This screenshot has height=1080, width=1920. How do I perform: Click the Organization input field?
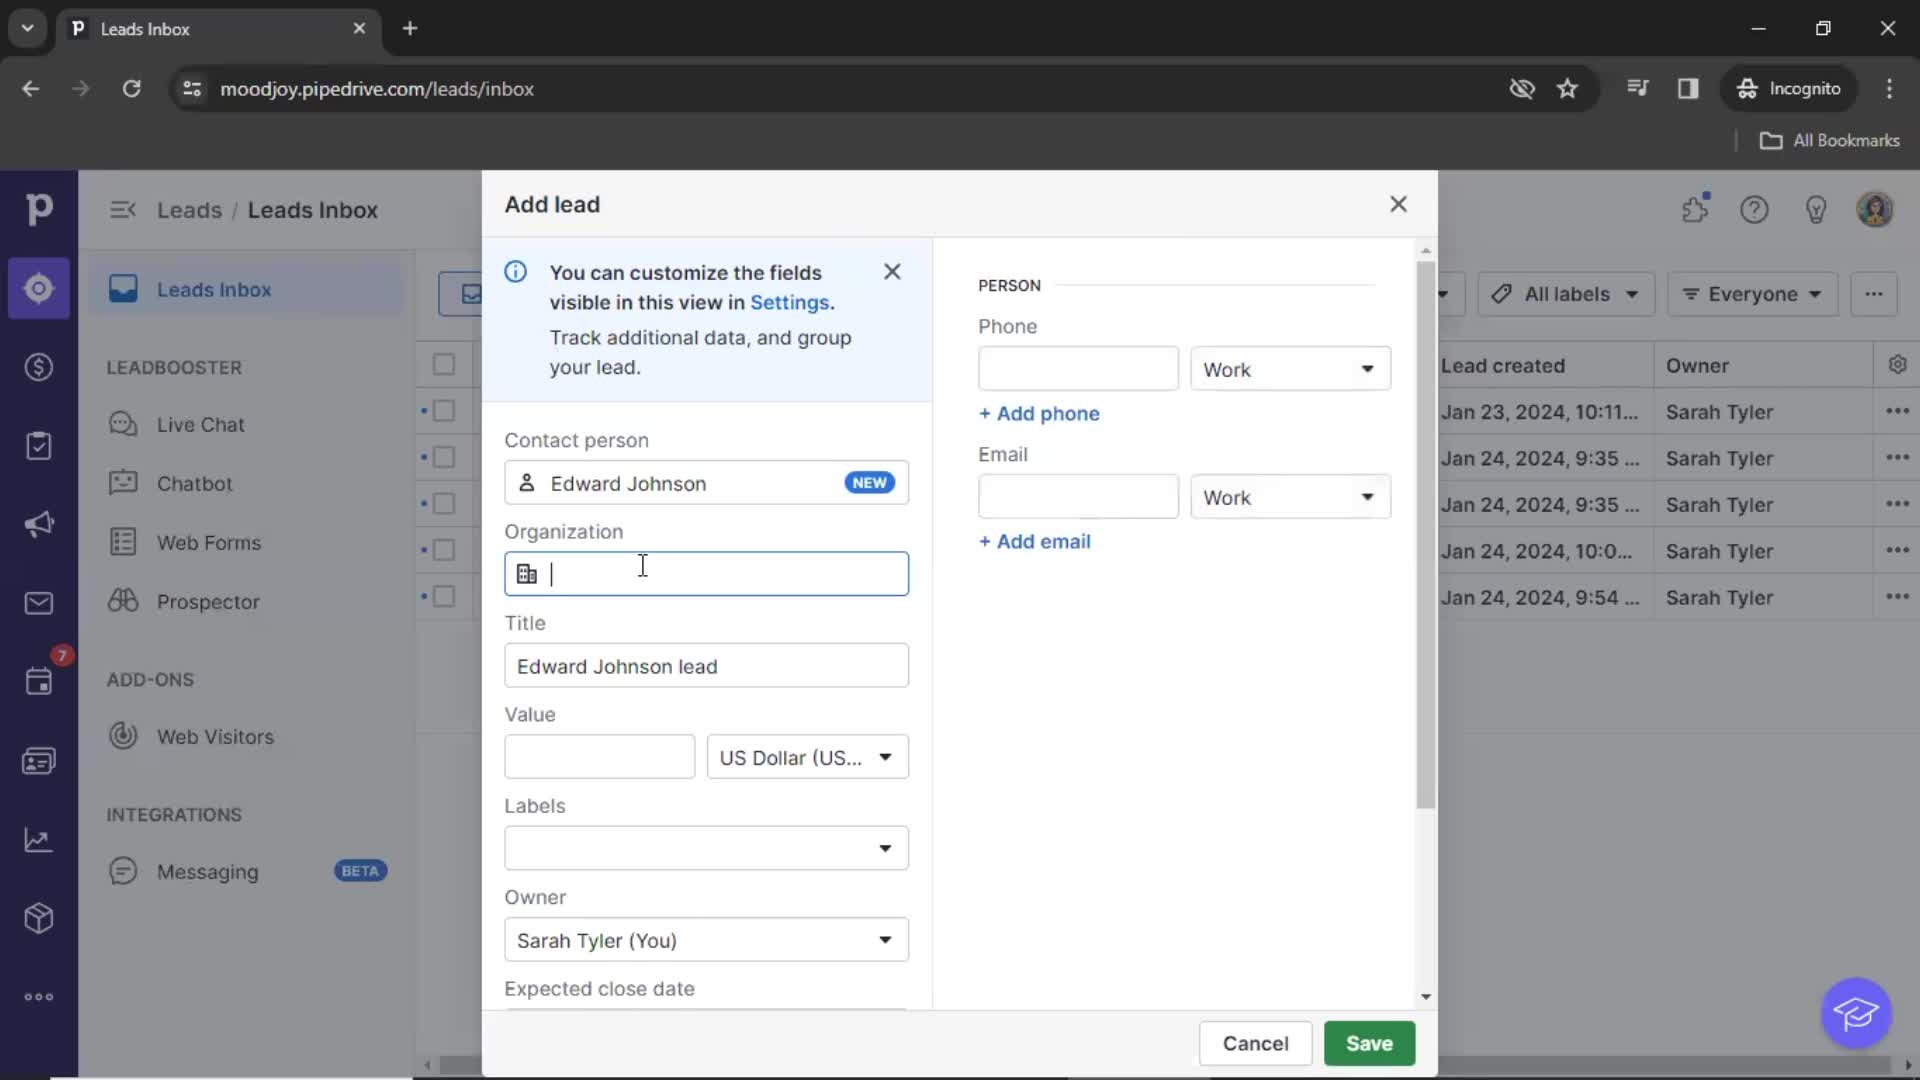click(707, 574)
